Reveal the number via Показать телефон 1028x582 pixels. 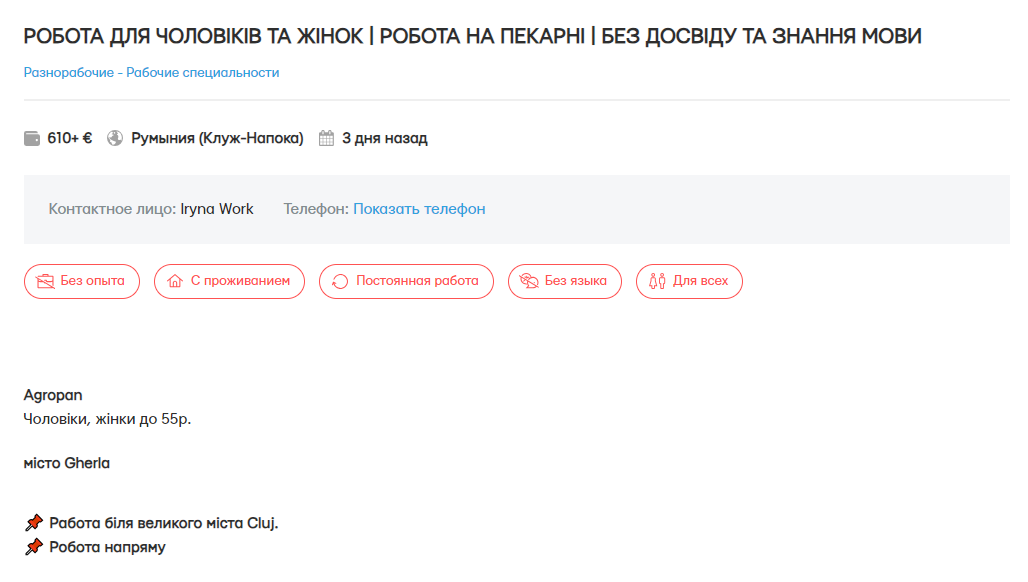tap(419, 209)
